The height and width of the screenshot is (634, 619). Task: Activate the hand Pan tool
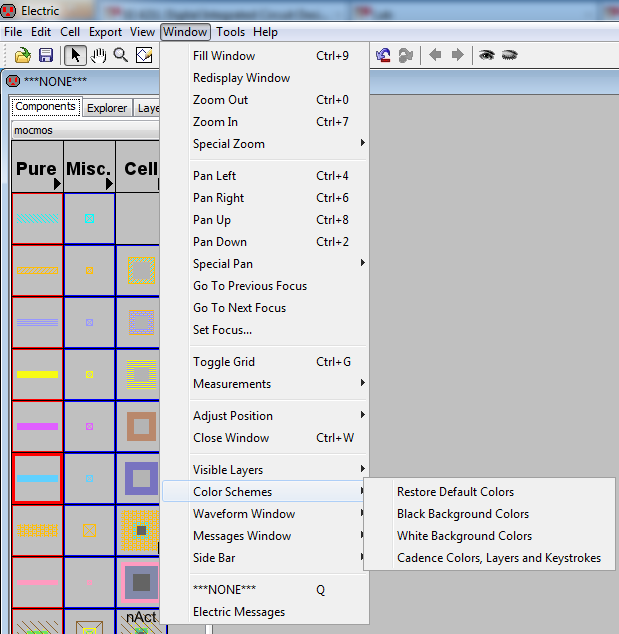(x=98, y=55)
